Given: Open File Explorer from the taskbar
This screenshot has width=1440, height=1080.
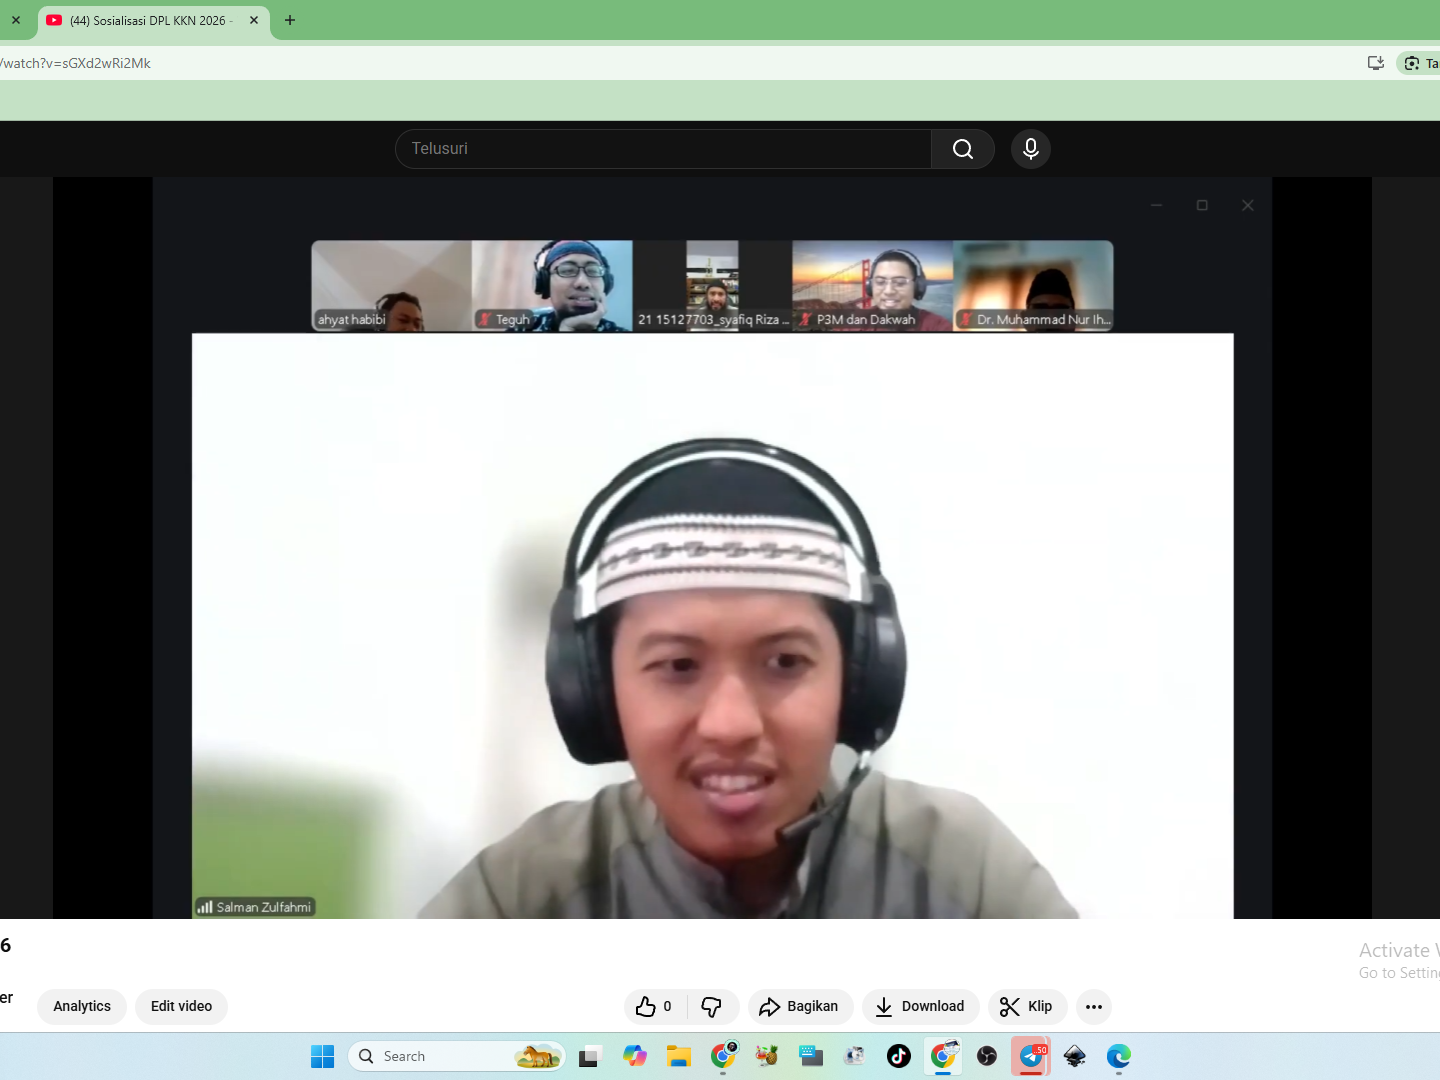Looking at the screenshot, I should [x=679, y=1056].
